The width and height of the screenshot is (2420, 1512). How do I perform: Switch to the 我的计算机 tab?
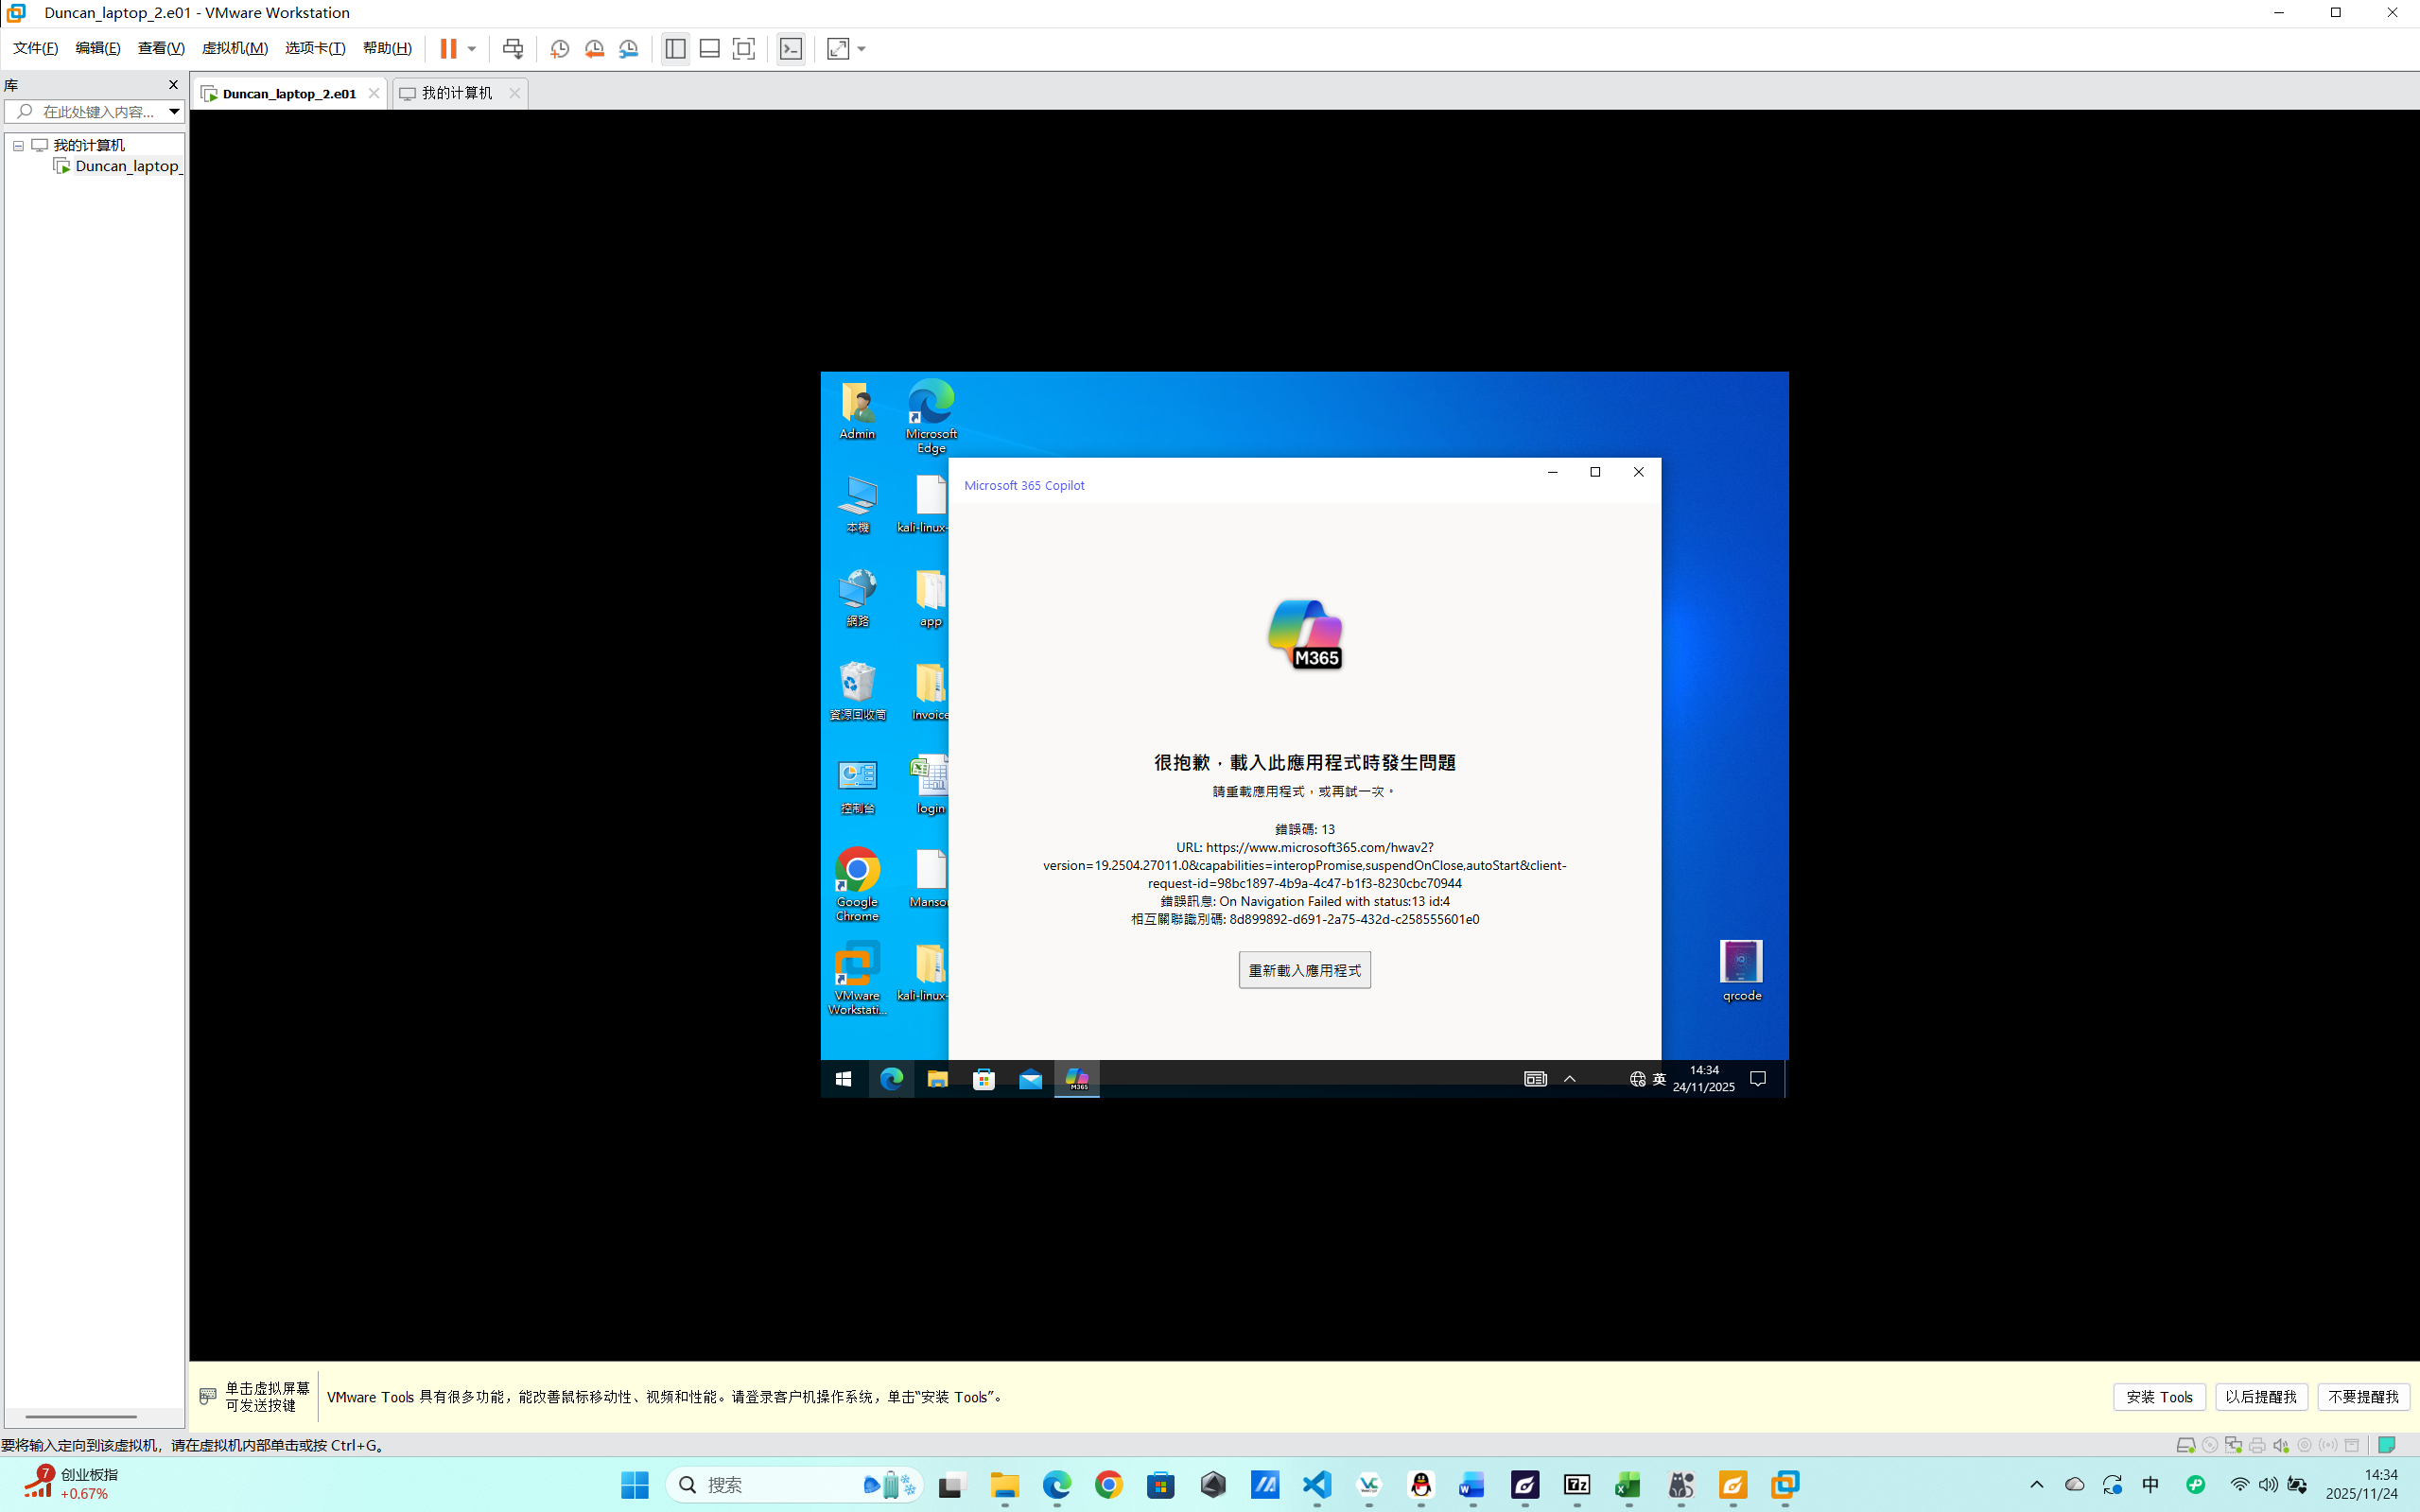(457, 93)
